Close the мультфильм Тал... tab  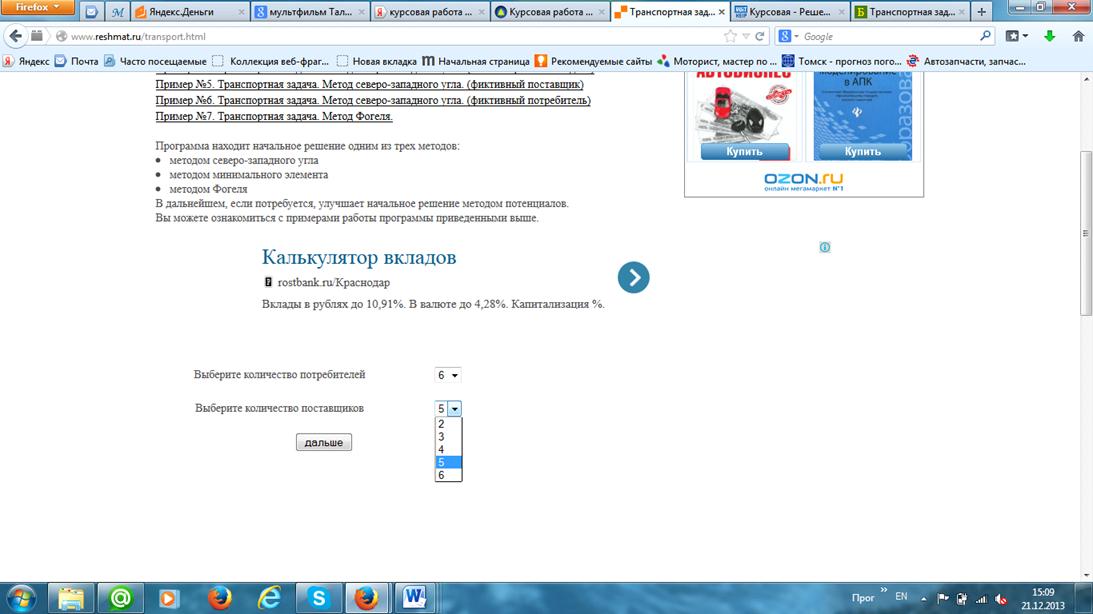(x=361, y=12)
